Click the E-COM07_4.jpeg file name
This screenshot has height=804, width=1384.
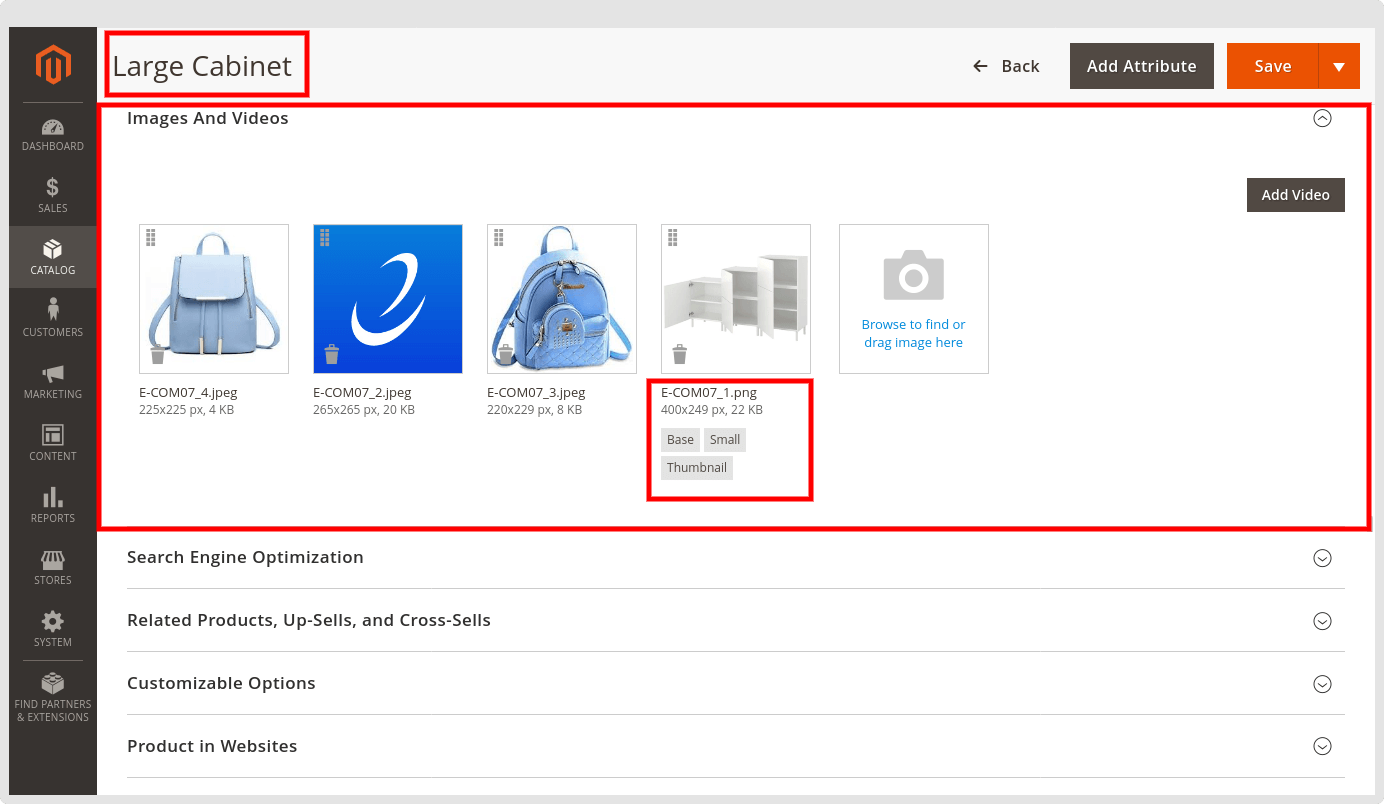pos(188,392)
